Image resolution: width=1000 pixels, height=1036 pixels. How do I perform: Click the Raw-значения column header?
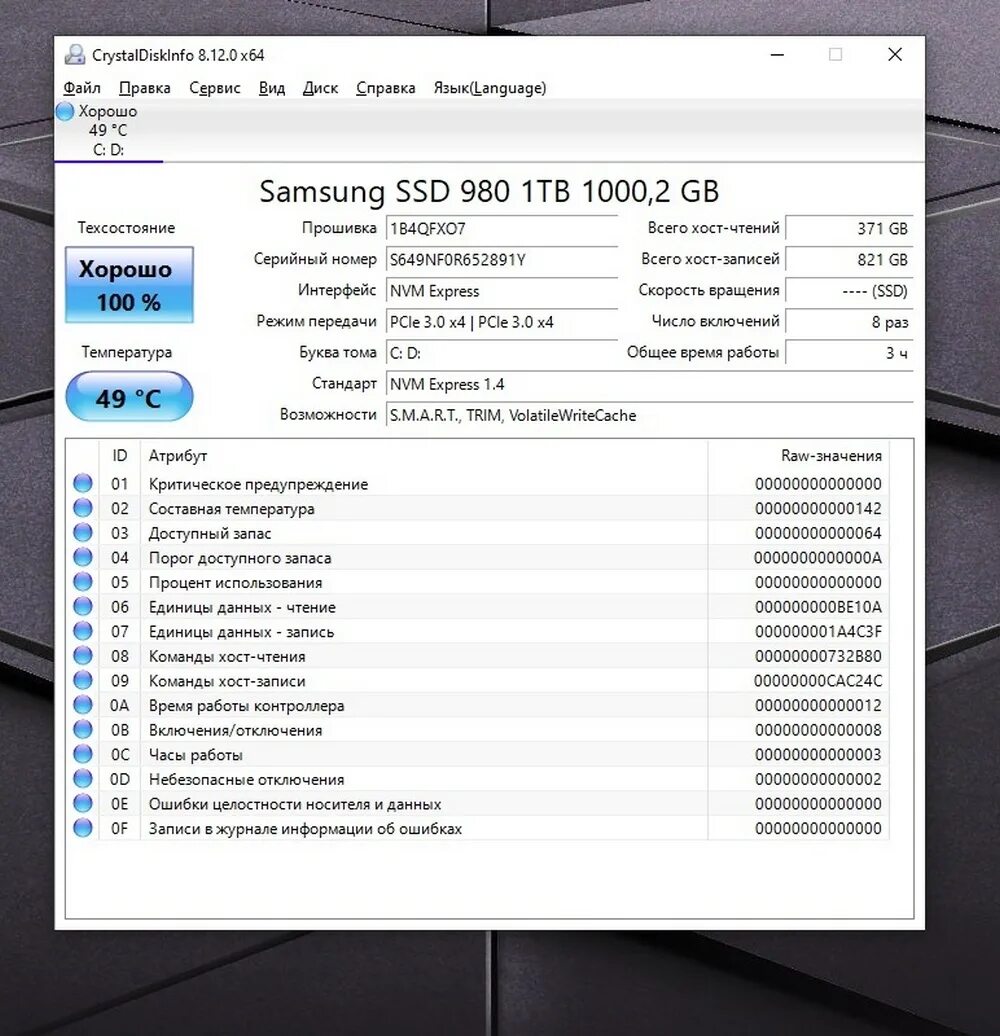coord(799,455)
